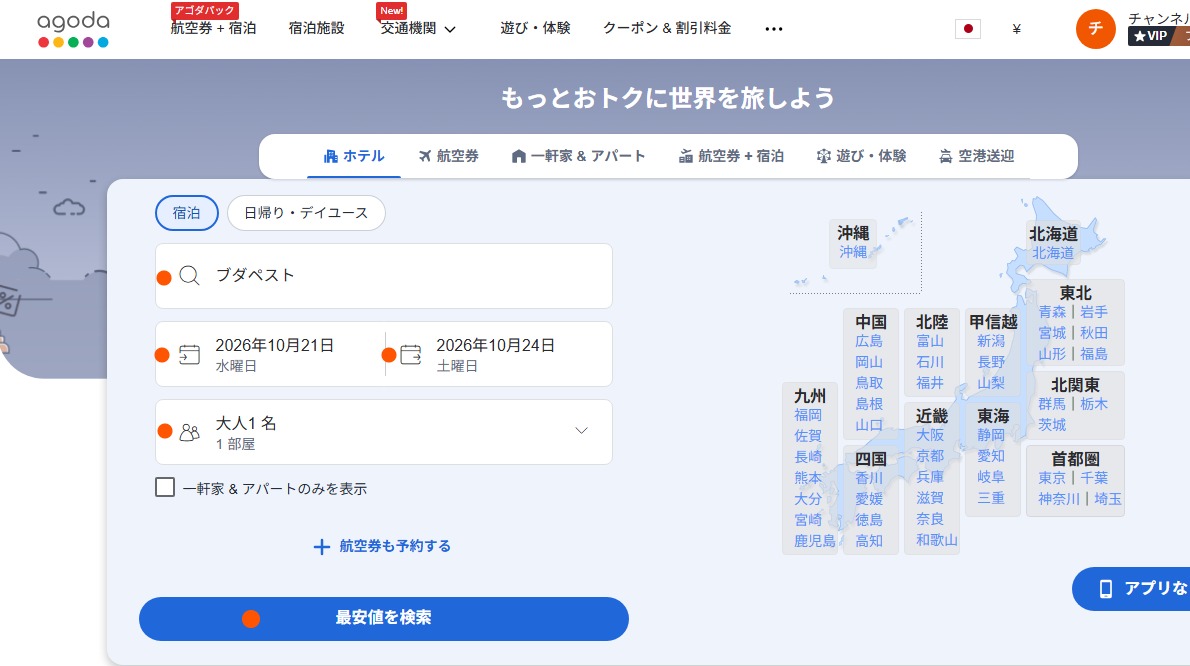
Task: Select 広島 prefecture link
Action: pos(869,341)
